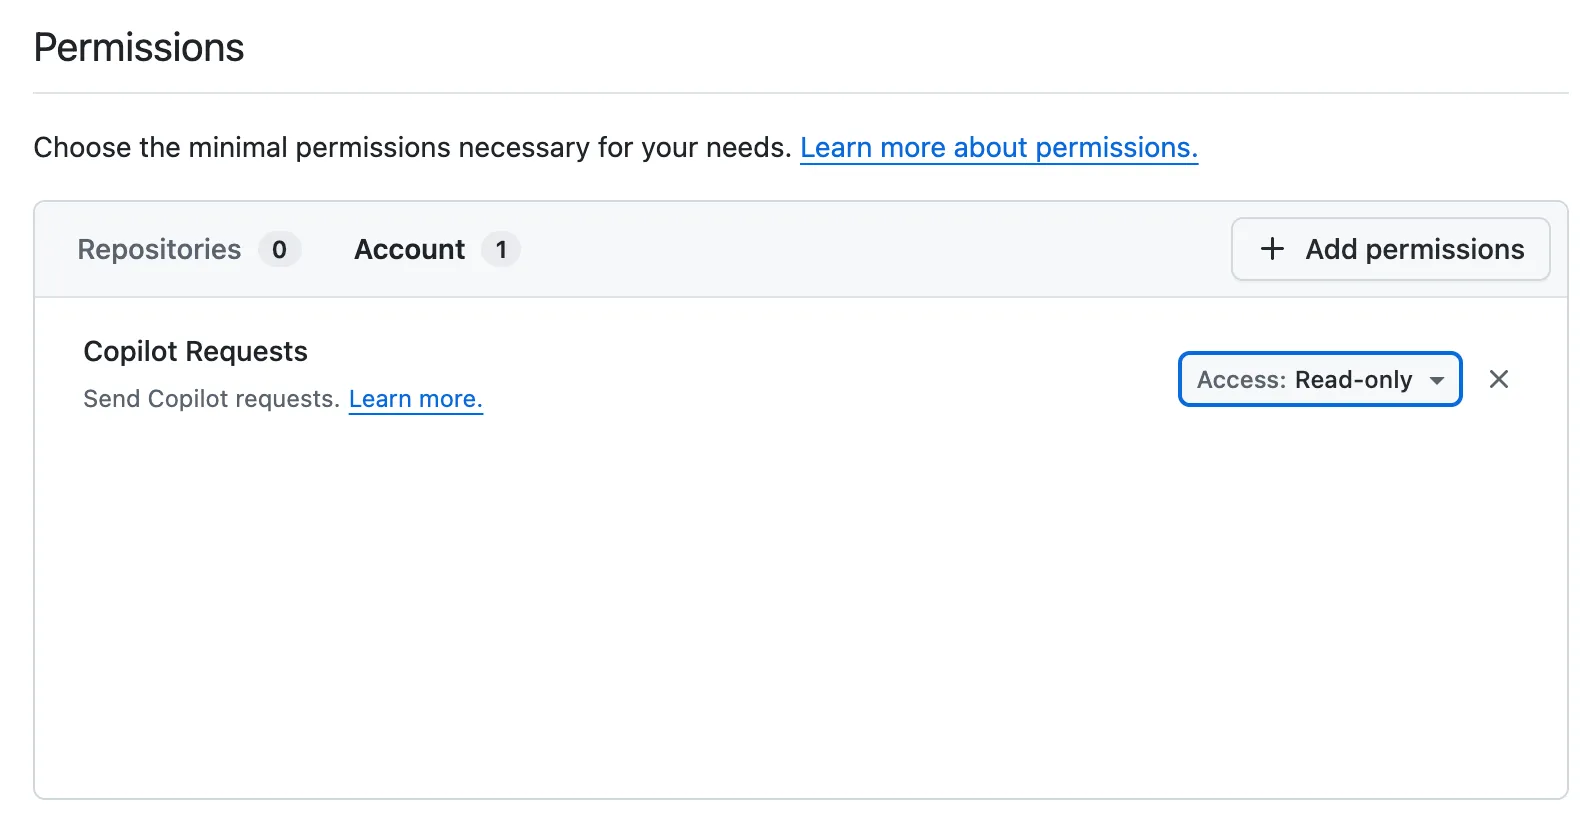Click the "Send Copilot requests." description text
The height and width of the screenshot is (832, 1594).
click(x=211, y=399)
